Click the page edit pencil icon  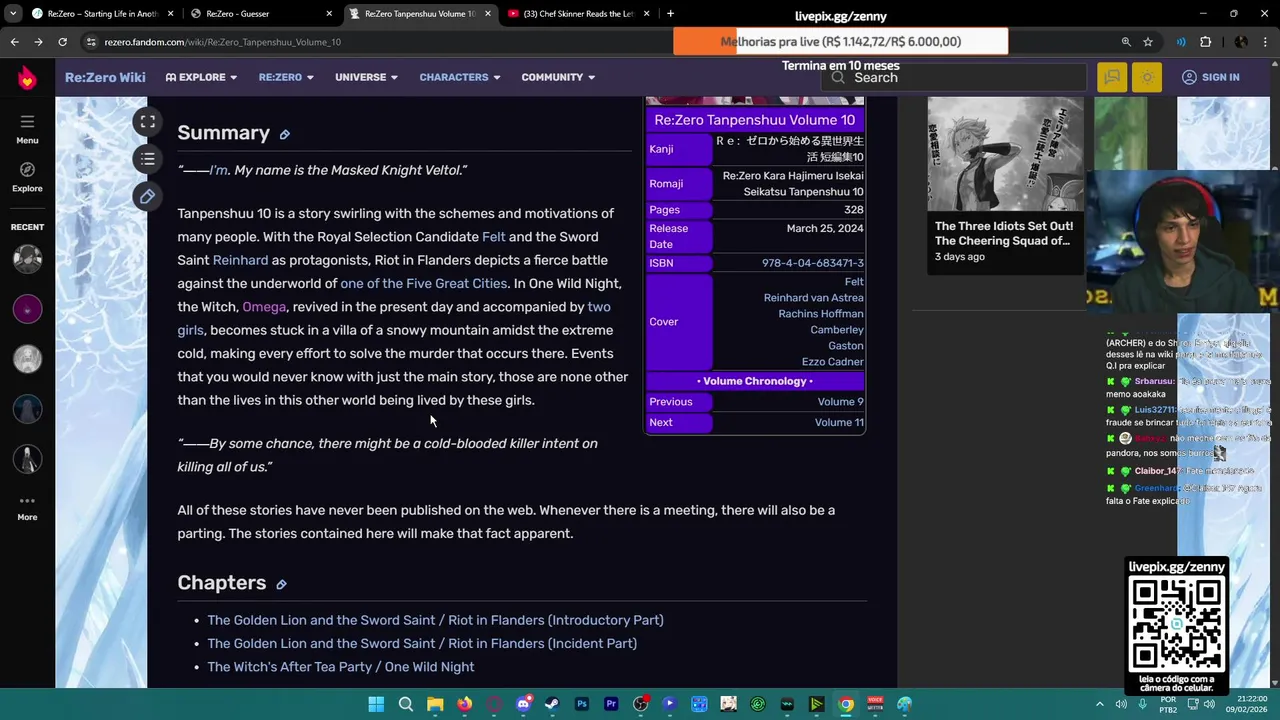(147, 196)
